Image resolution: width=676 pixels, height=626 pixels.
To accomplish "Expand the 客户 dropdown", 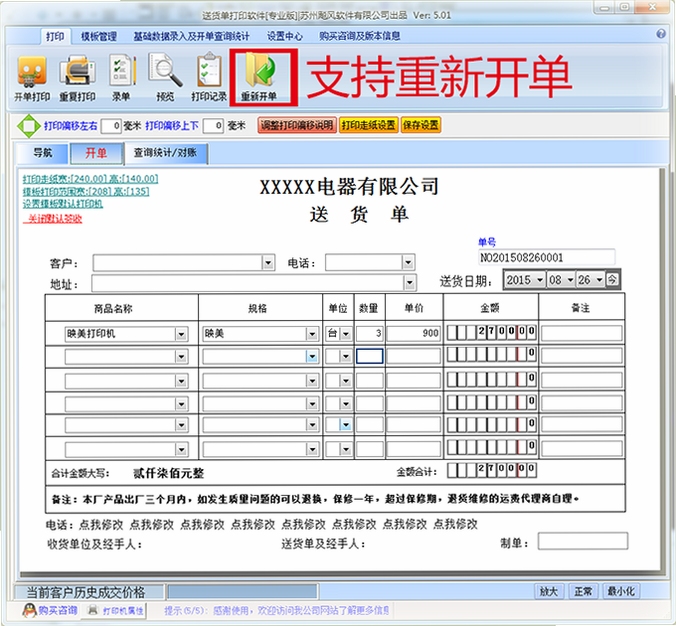I will 268,263.
